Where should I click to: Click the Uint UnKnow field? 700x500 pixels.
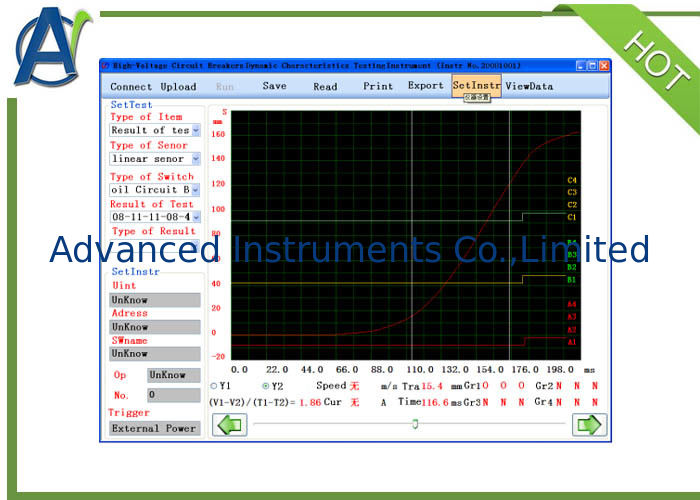155,300
